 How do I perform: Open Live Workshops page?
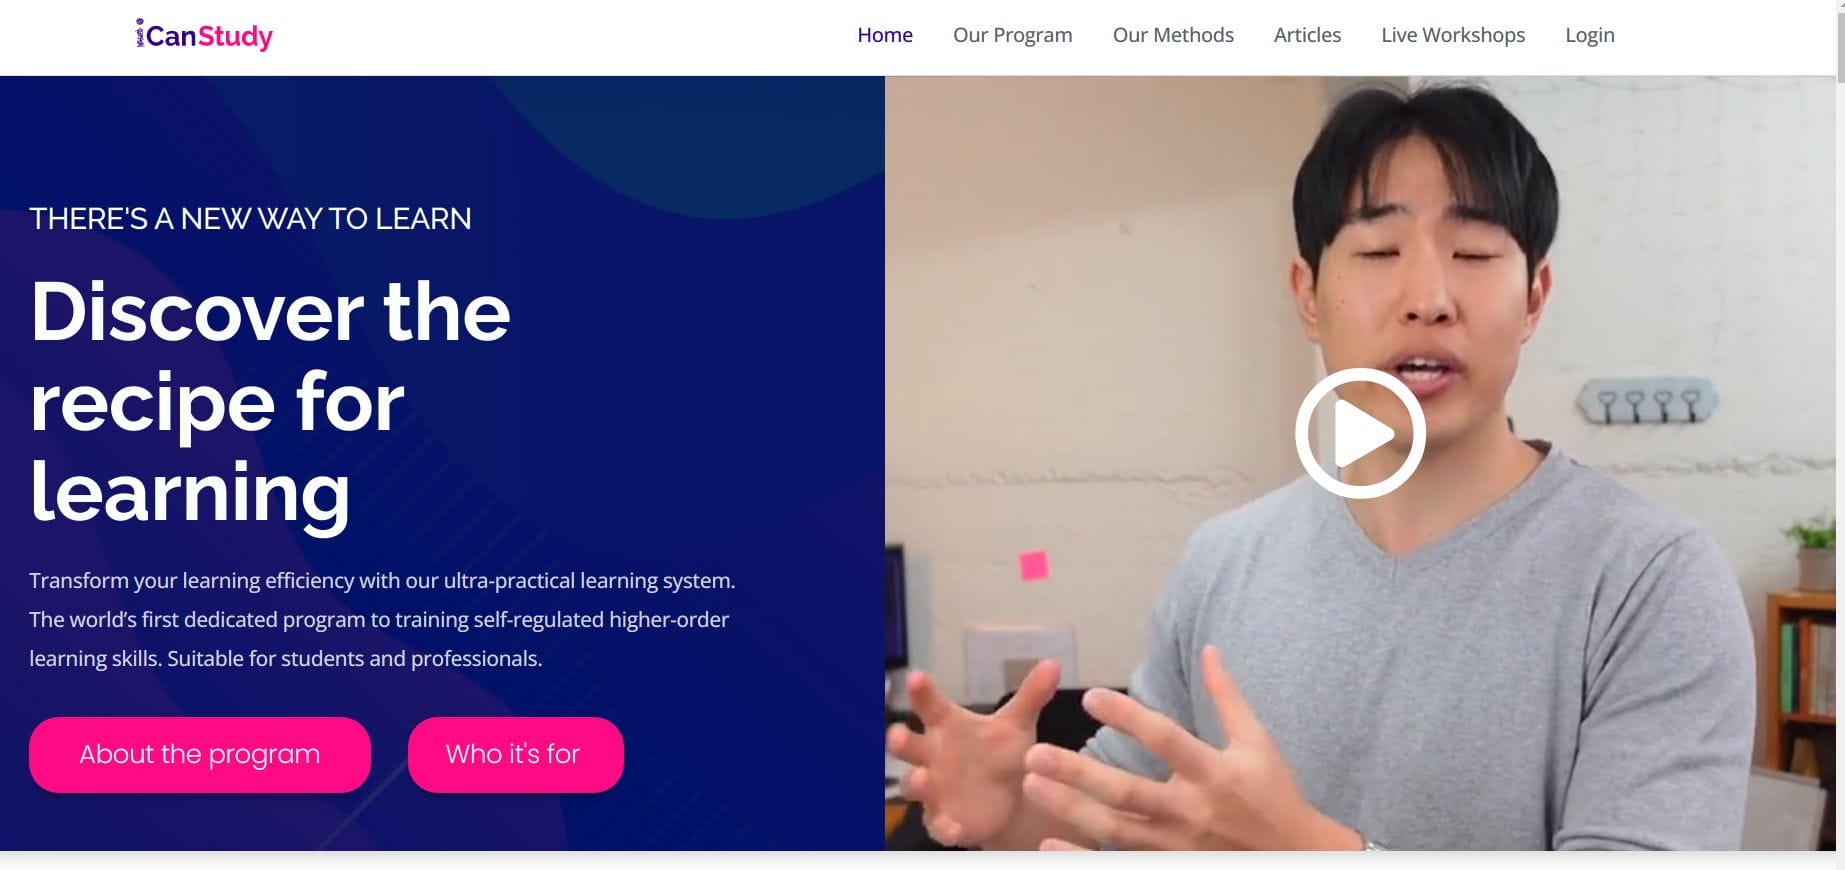[x=1453, y=35]
